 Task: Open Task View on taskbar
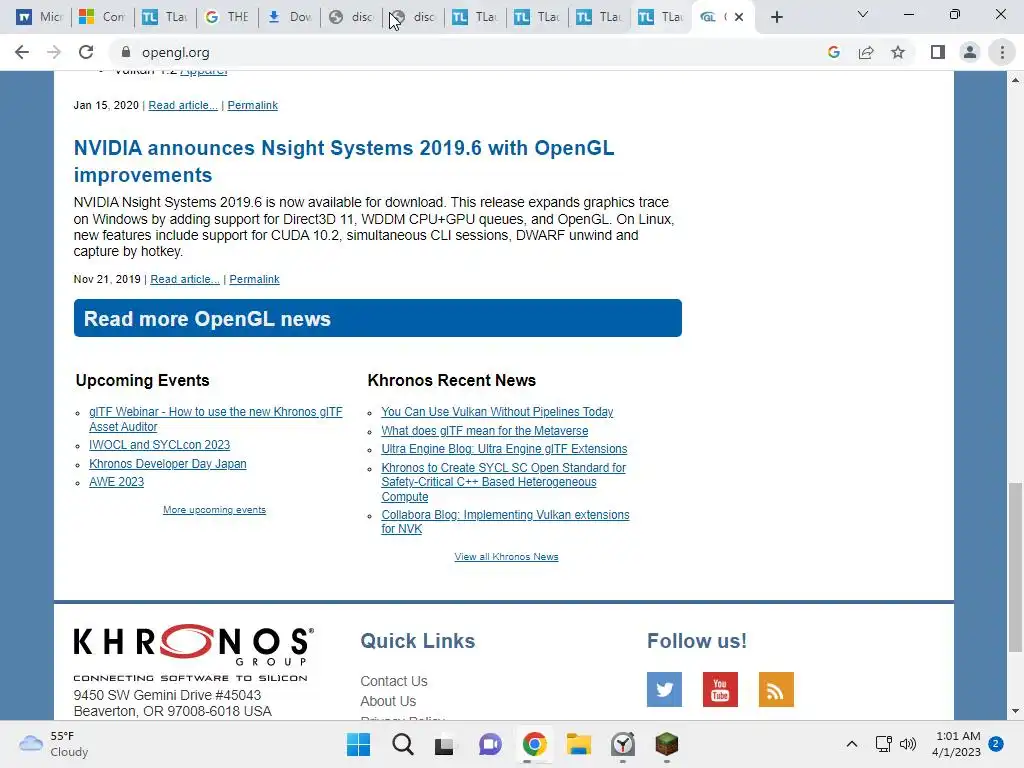pos(445,744)
